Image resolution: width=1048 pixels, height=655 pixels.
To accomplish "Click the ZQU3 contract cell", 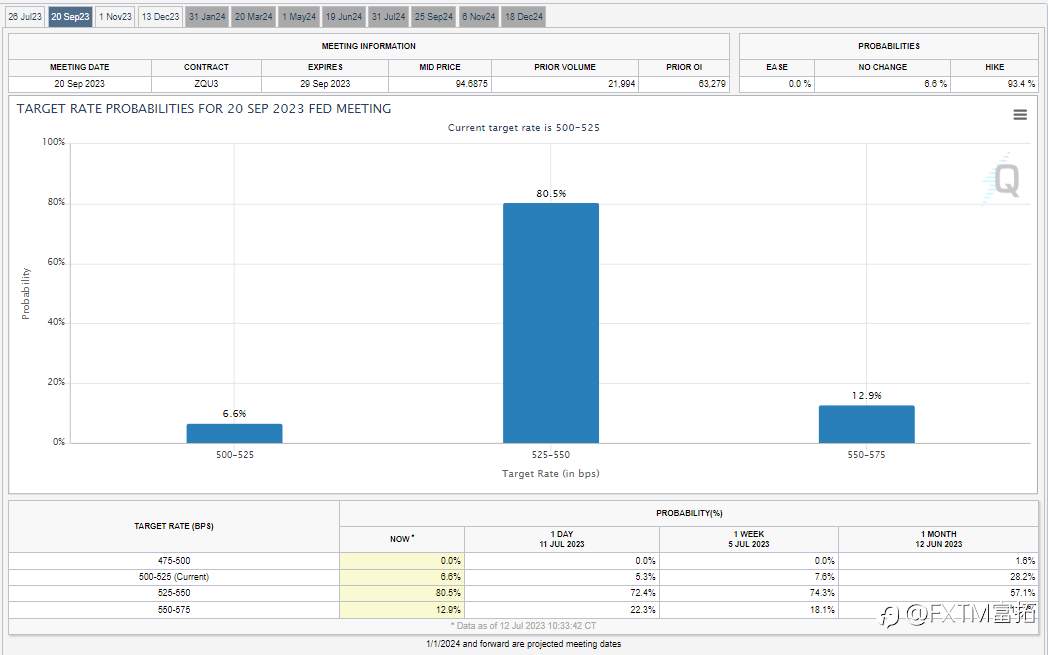I will 206,84.
